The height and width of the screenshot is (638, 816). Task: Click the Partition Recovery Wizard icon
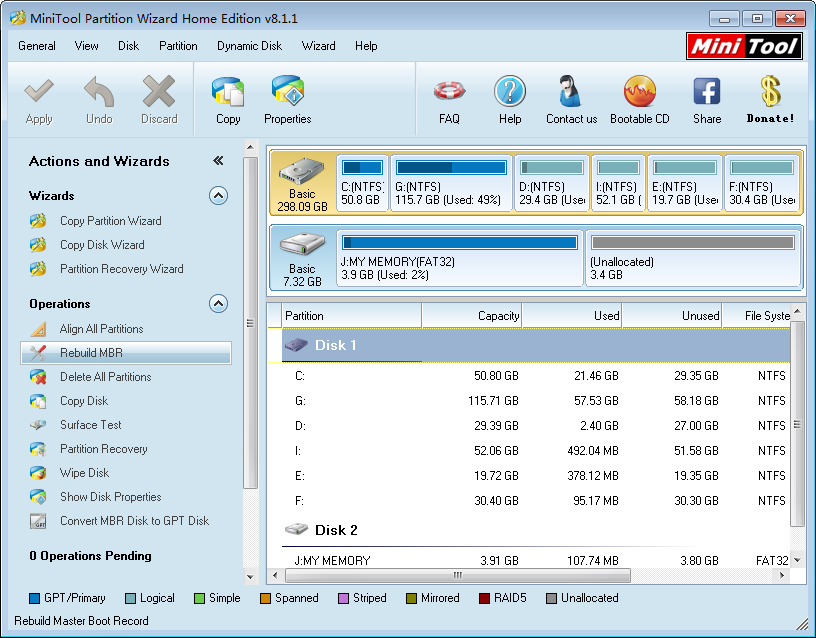click(x=38, y=269)
